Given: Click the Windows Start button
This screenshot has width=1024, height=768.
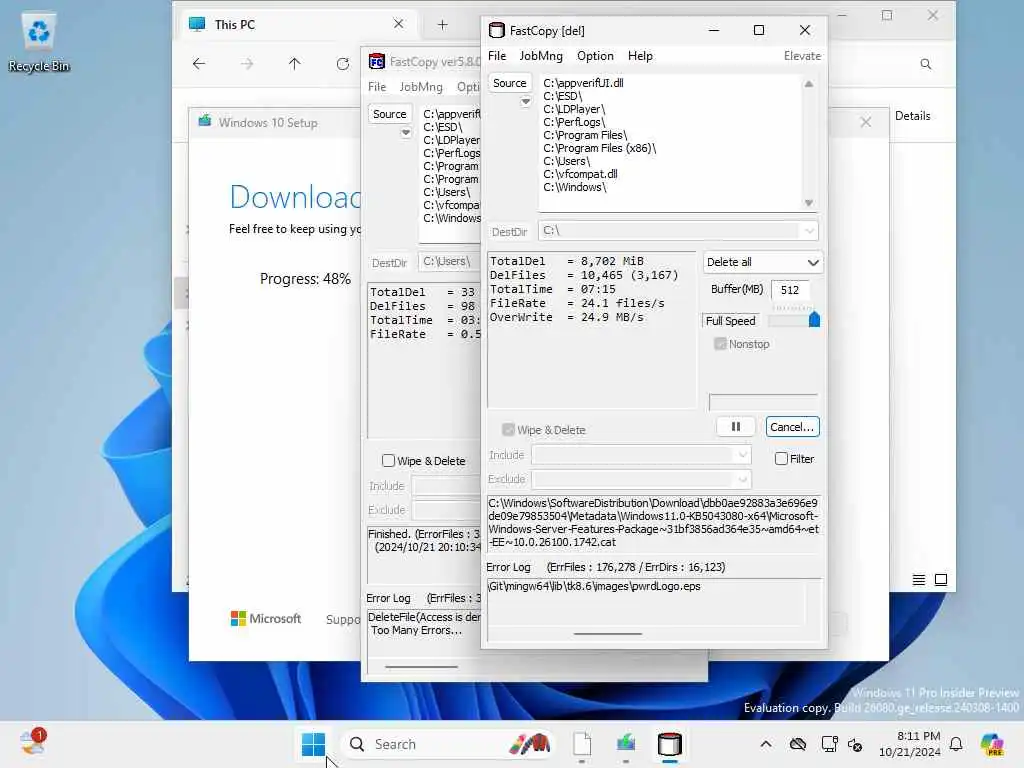Looking at the screenshot, I should [313, 744].
